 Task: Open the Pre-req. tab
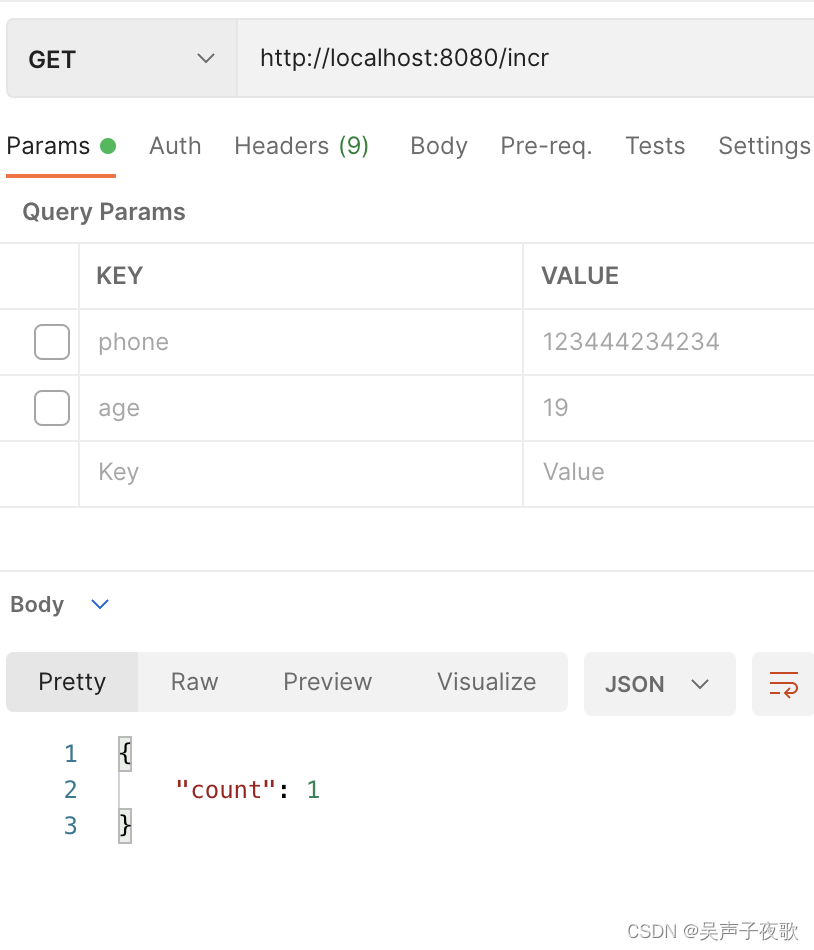546,146
